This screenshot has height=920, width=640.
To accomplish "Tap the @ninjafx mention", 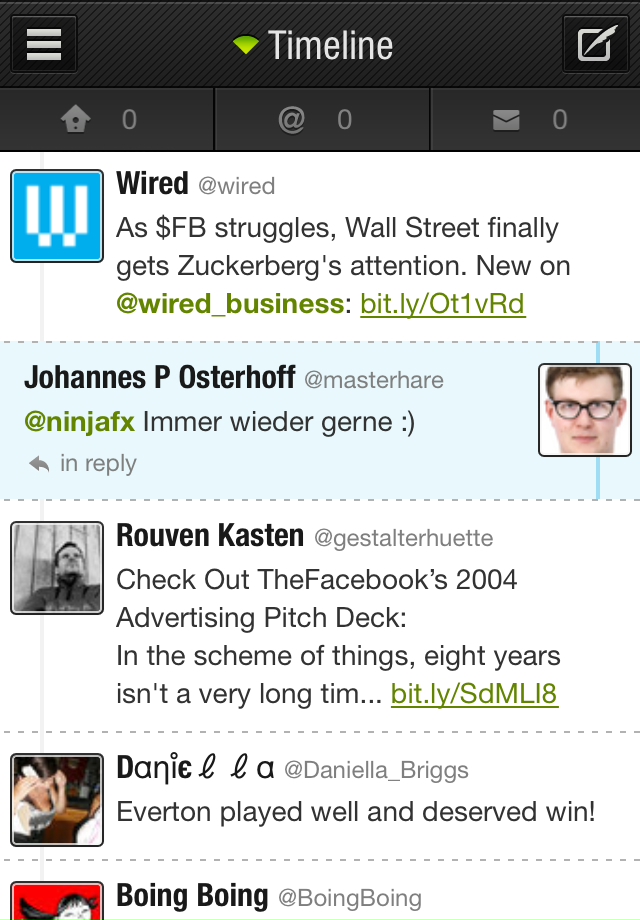I will [79, 422].
